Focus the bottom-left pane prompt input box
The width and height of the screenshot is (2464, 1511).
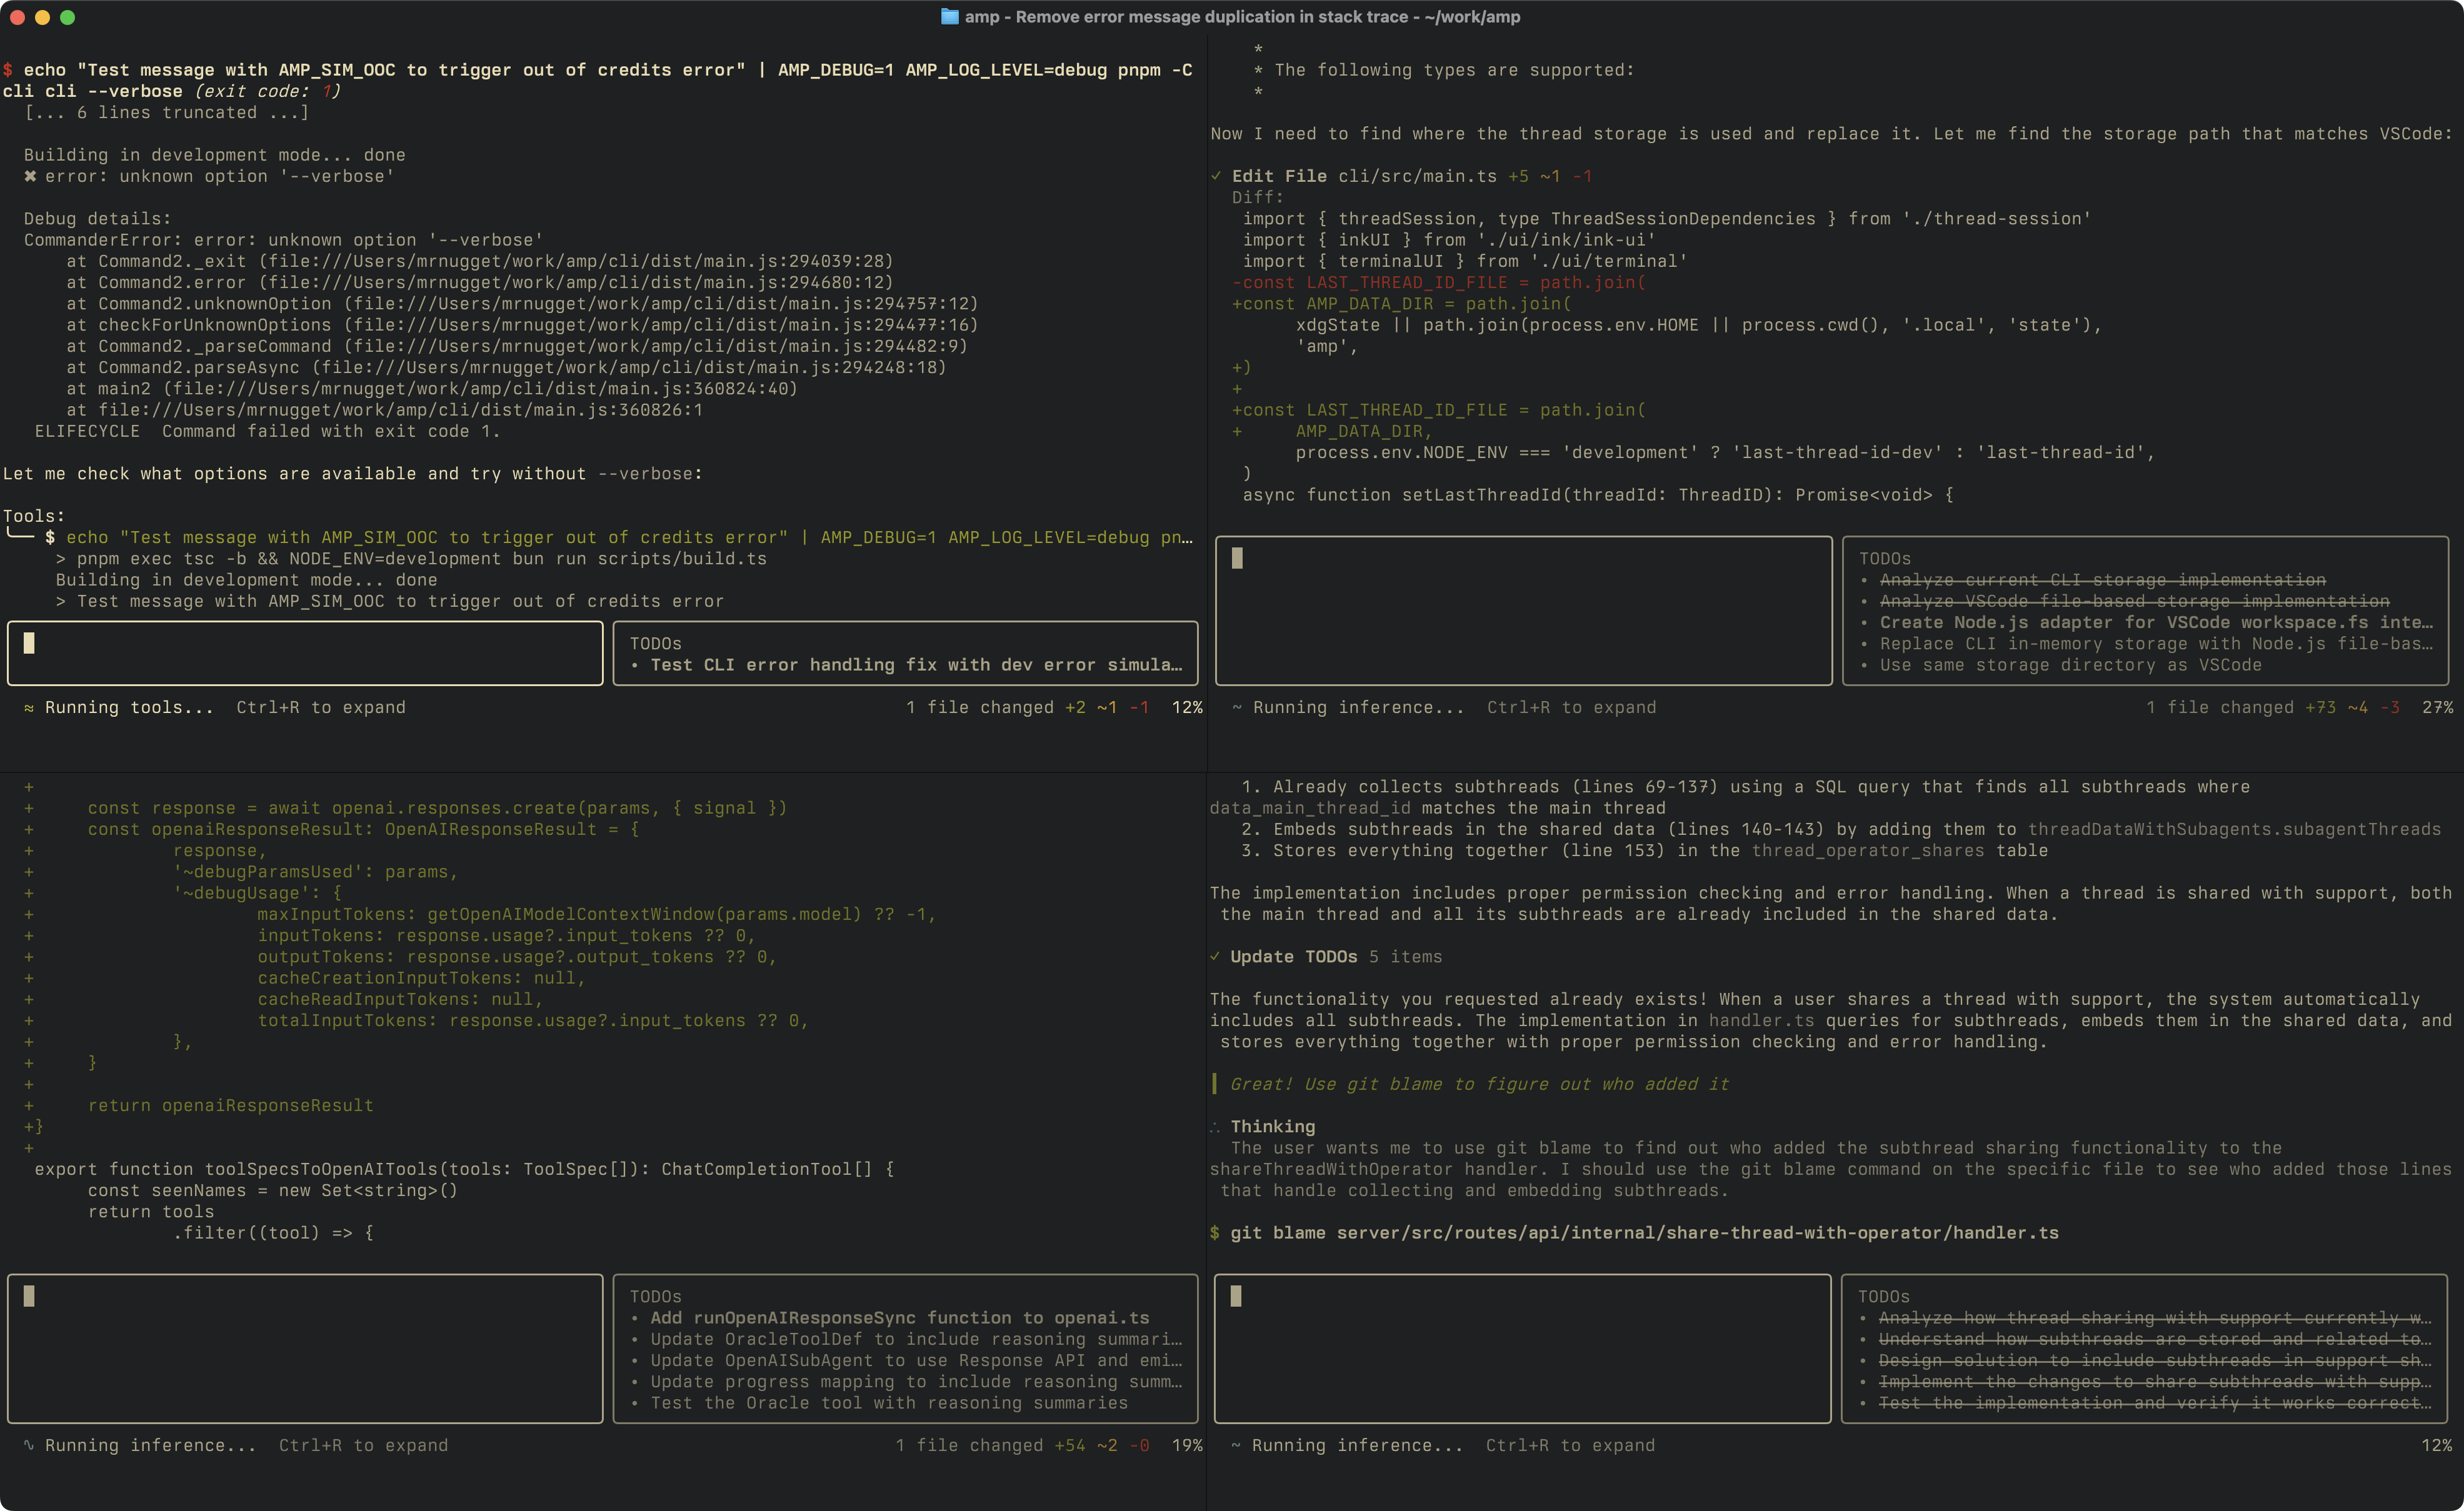click(305, 1348)
